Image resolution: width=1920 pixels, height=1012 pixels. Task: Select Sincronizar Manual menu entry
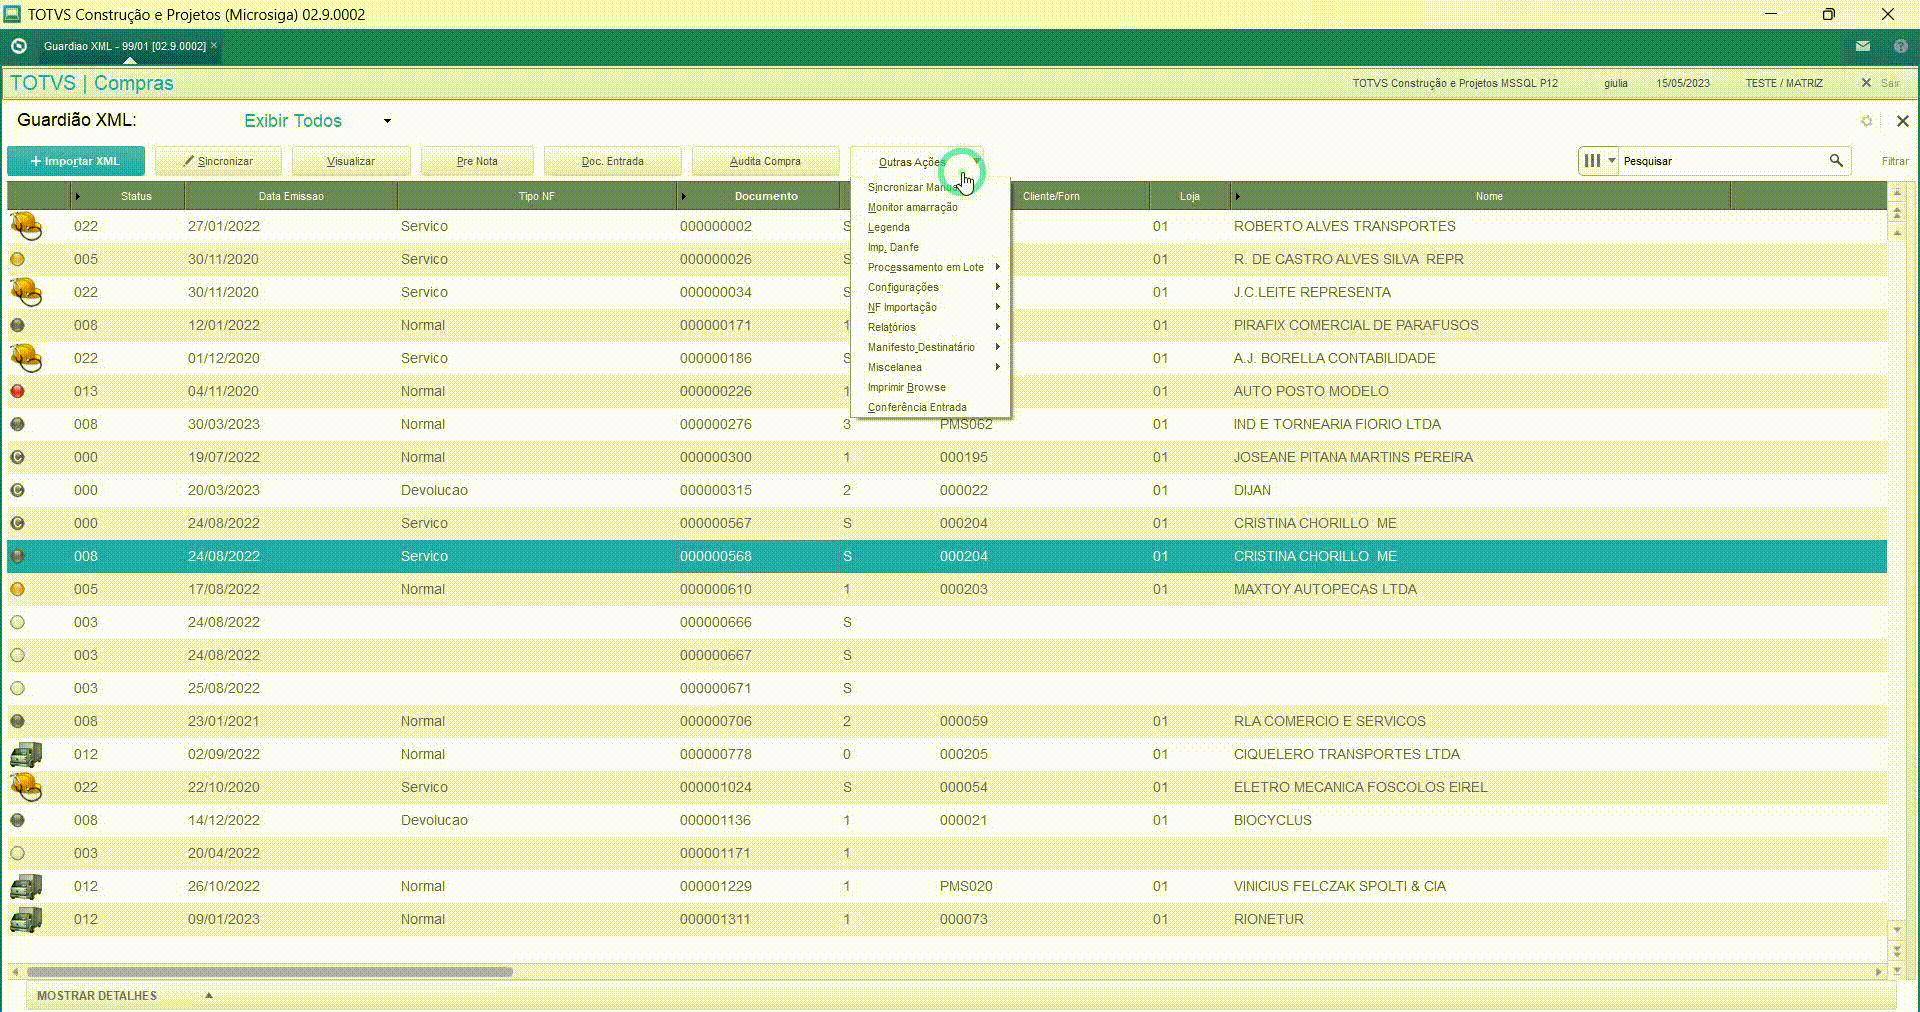point(930,187)
